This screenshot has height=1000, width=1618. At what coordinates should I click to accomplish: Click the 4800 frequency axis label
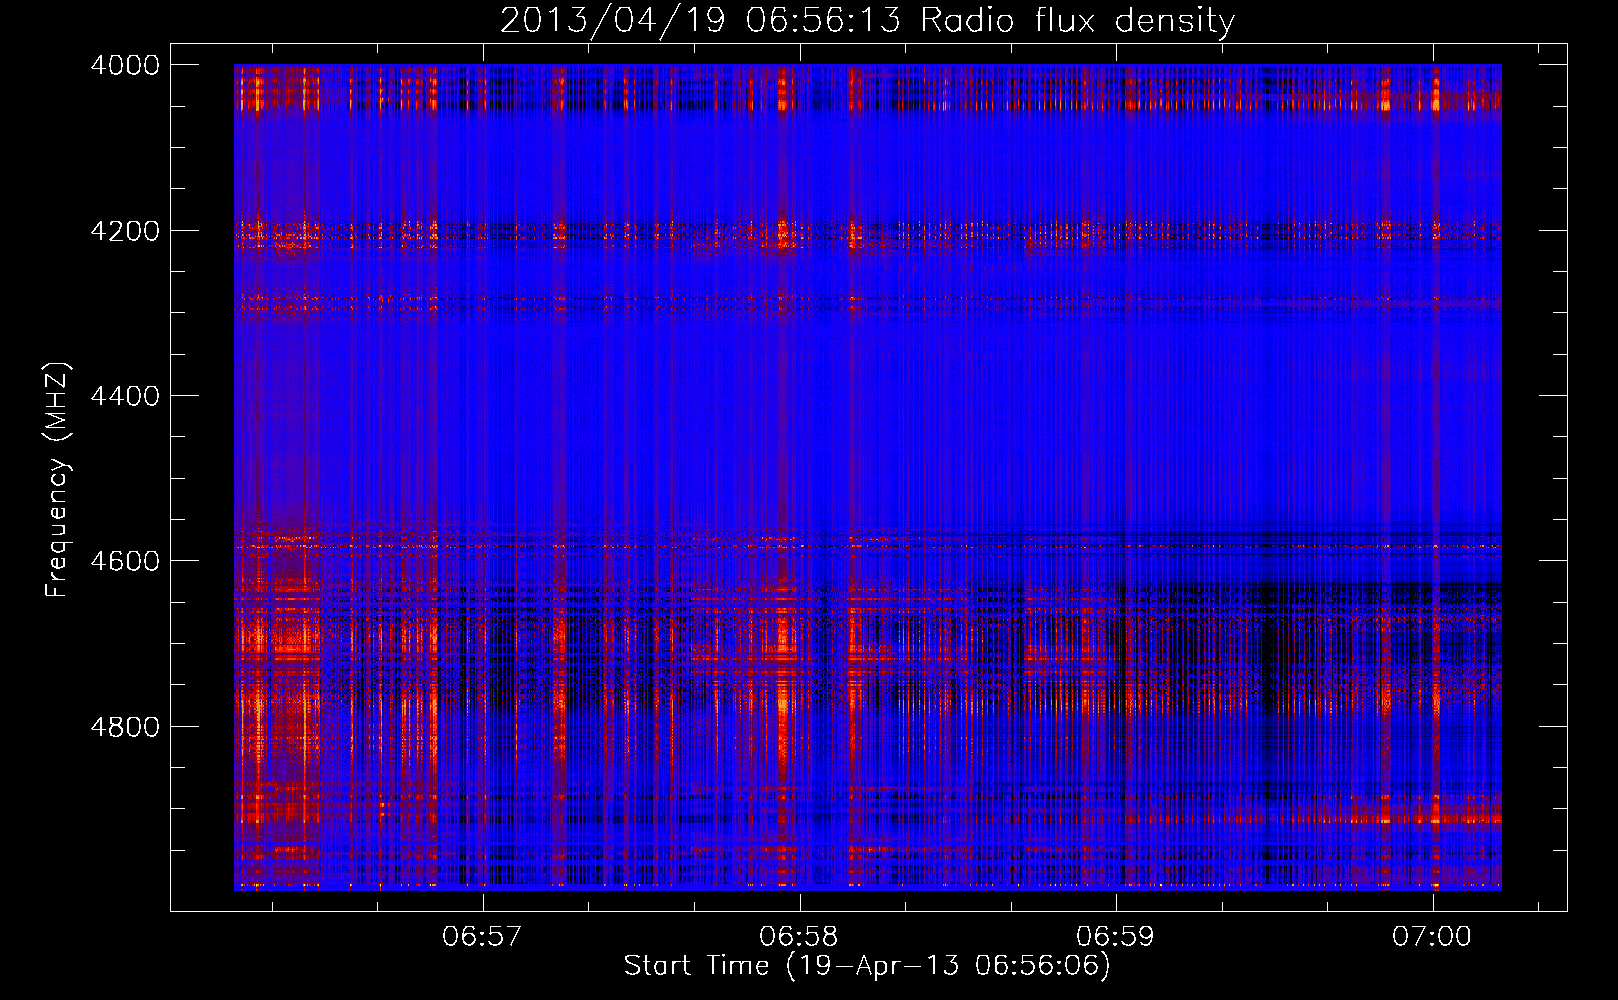(125, 726)
